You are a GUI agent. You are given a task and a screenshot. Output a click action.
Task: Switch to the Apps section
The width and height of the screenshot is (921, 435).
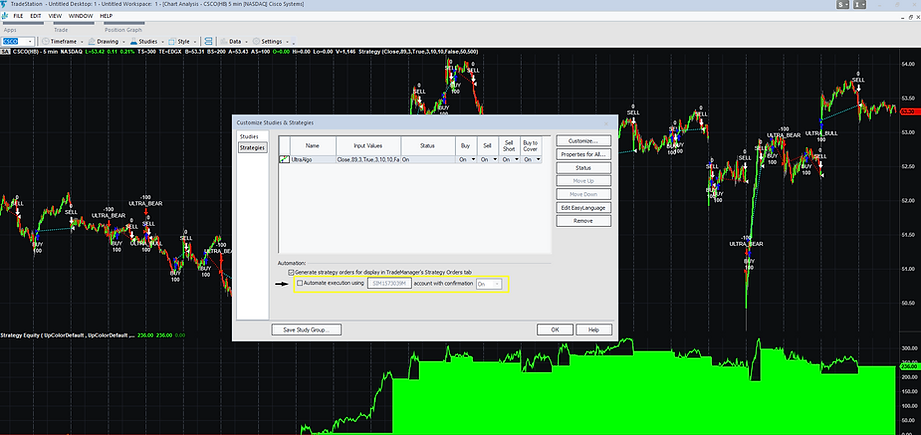coord(10,30)
